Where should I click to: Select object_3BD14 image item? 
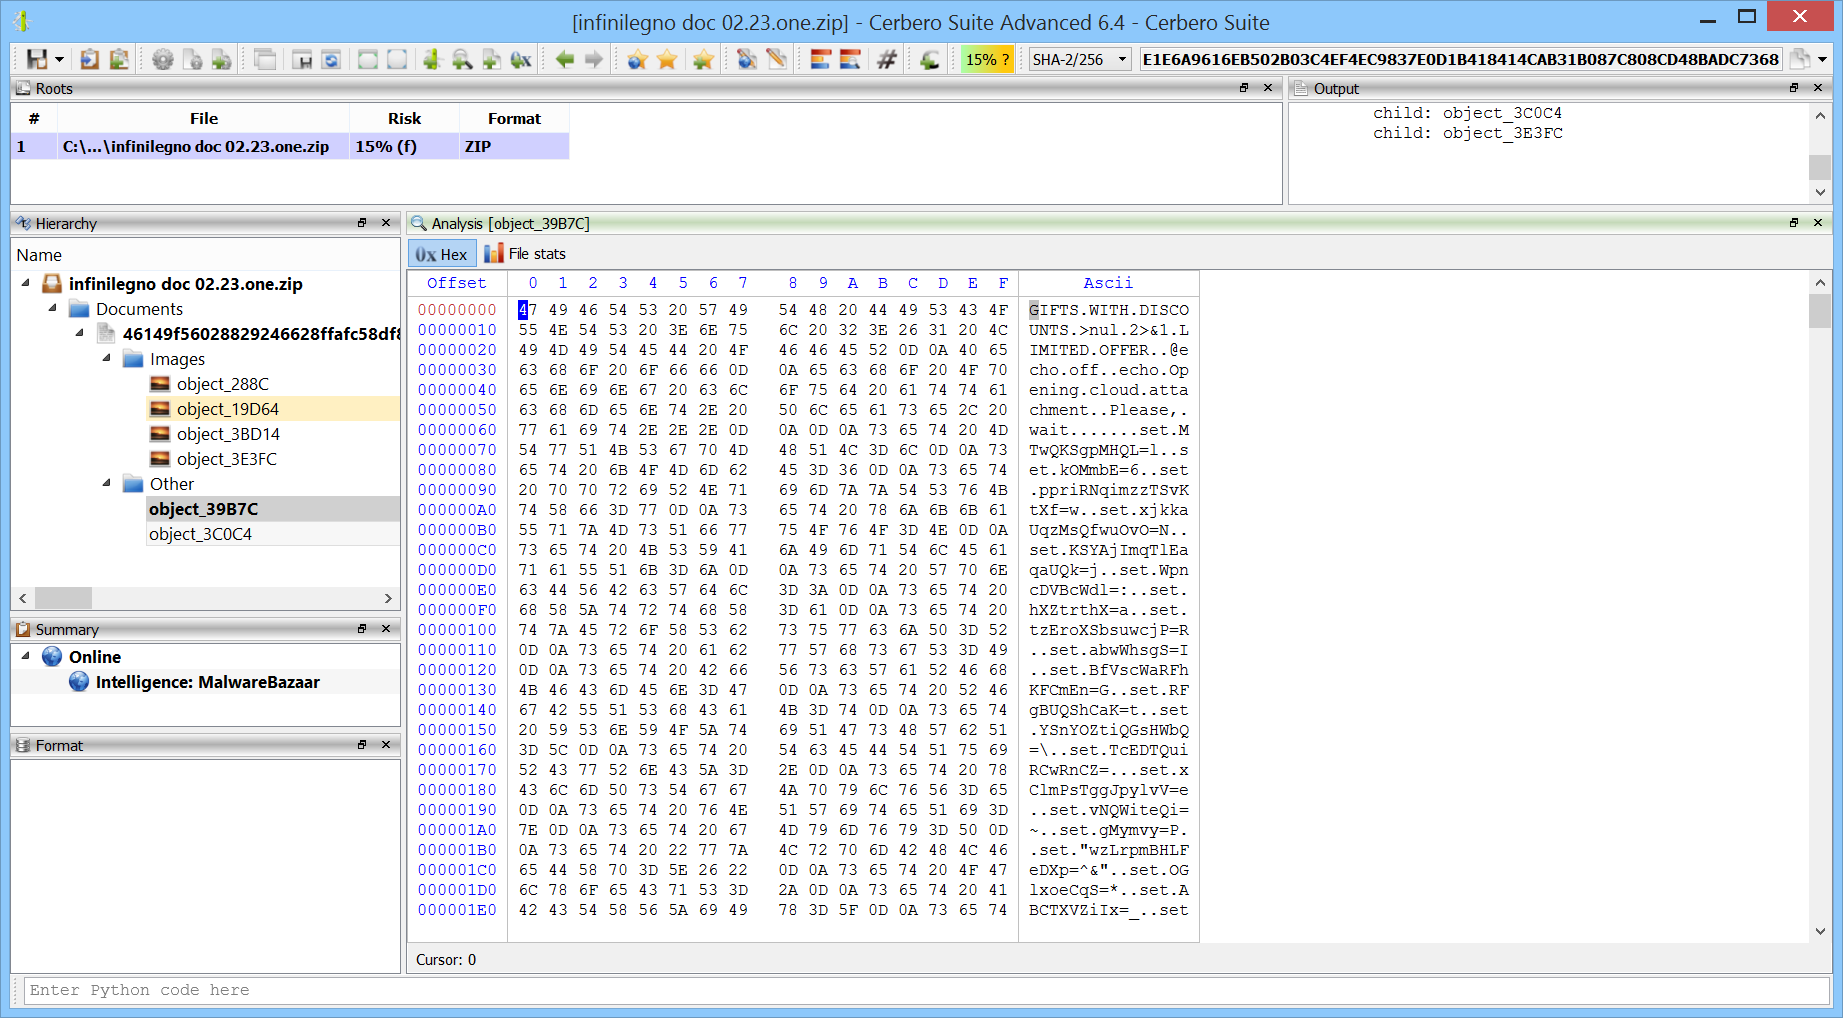click(228, 434)
